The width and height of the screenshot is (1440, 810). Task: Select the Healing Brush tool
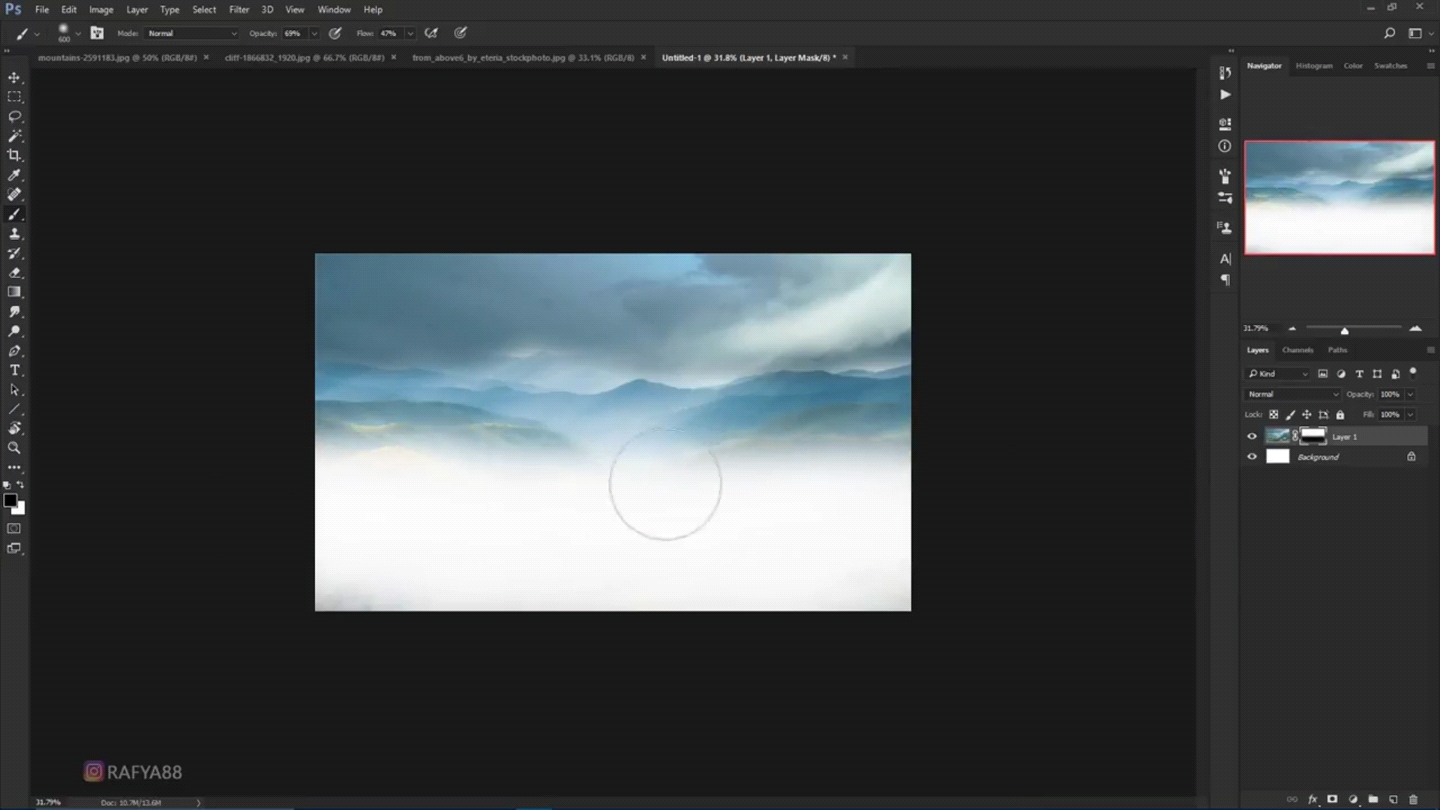coord(14,194)
